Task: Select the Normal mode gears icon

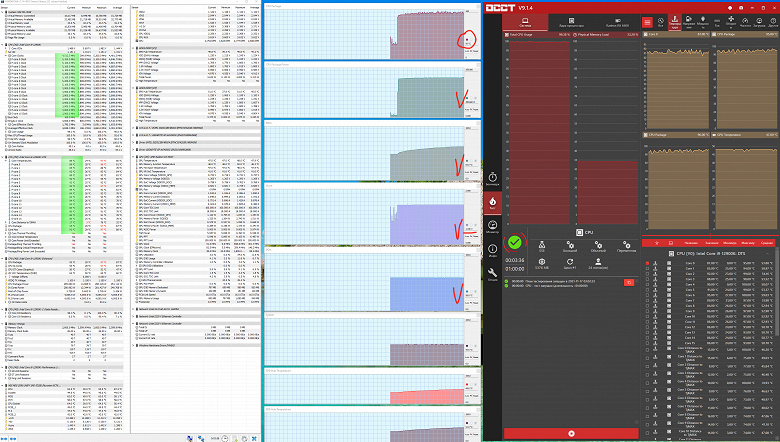Action: coord(598,247)
